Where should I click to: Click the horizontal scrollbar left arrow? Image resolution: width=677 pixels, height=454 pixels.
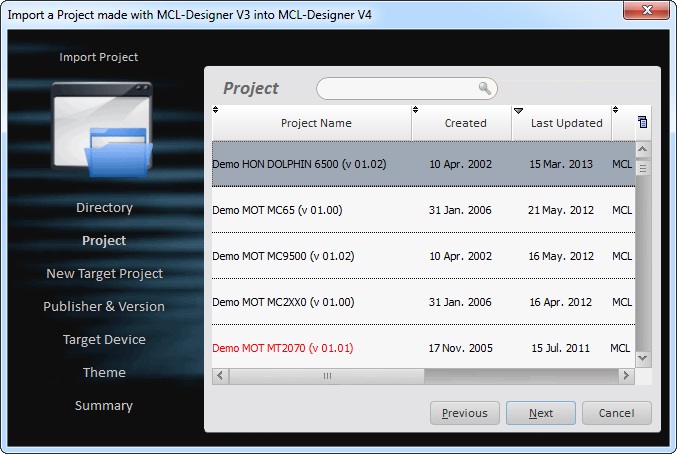[x=220, y=376]
